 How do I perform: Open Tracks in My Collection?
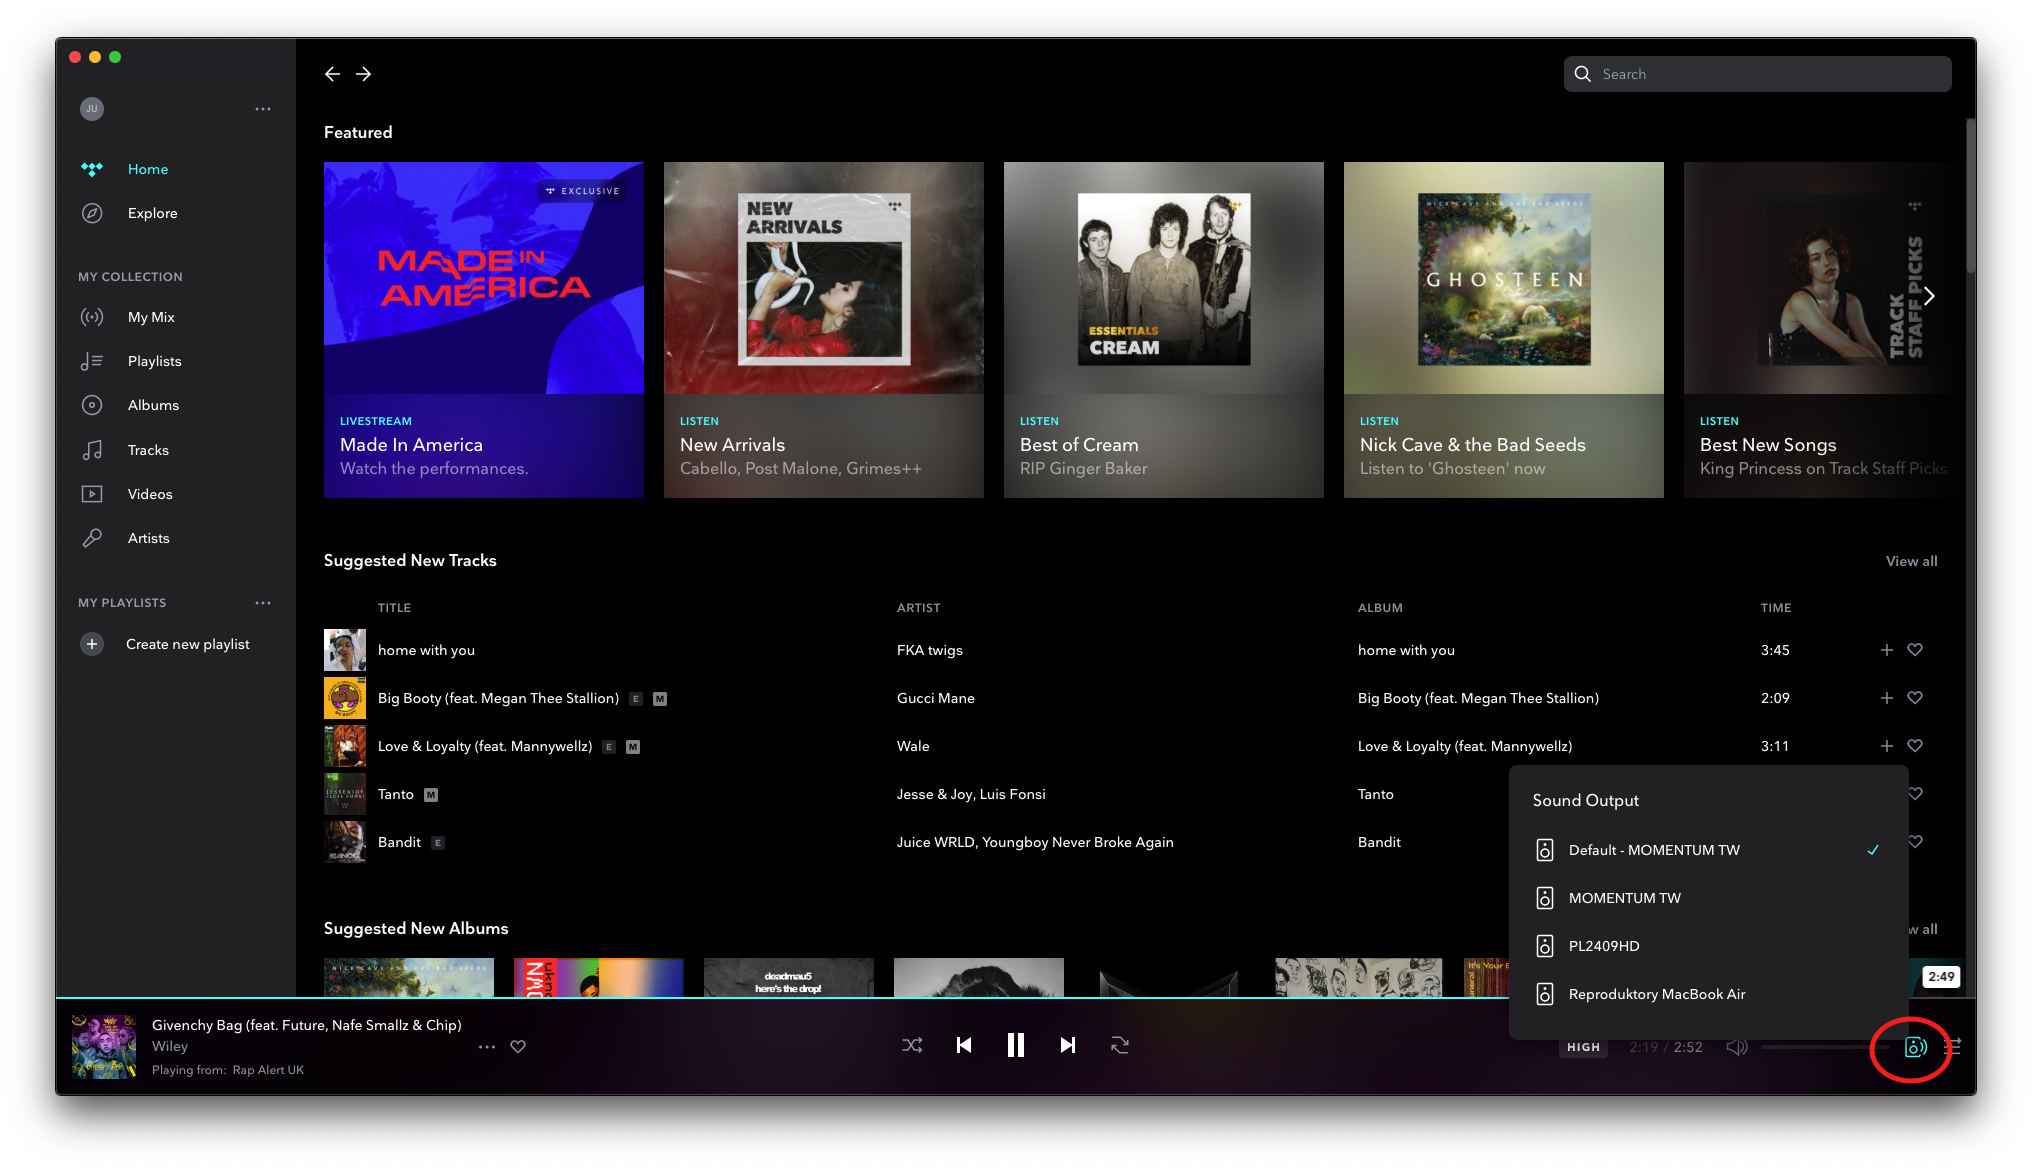[148, 450]
